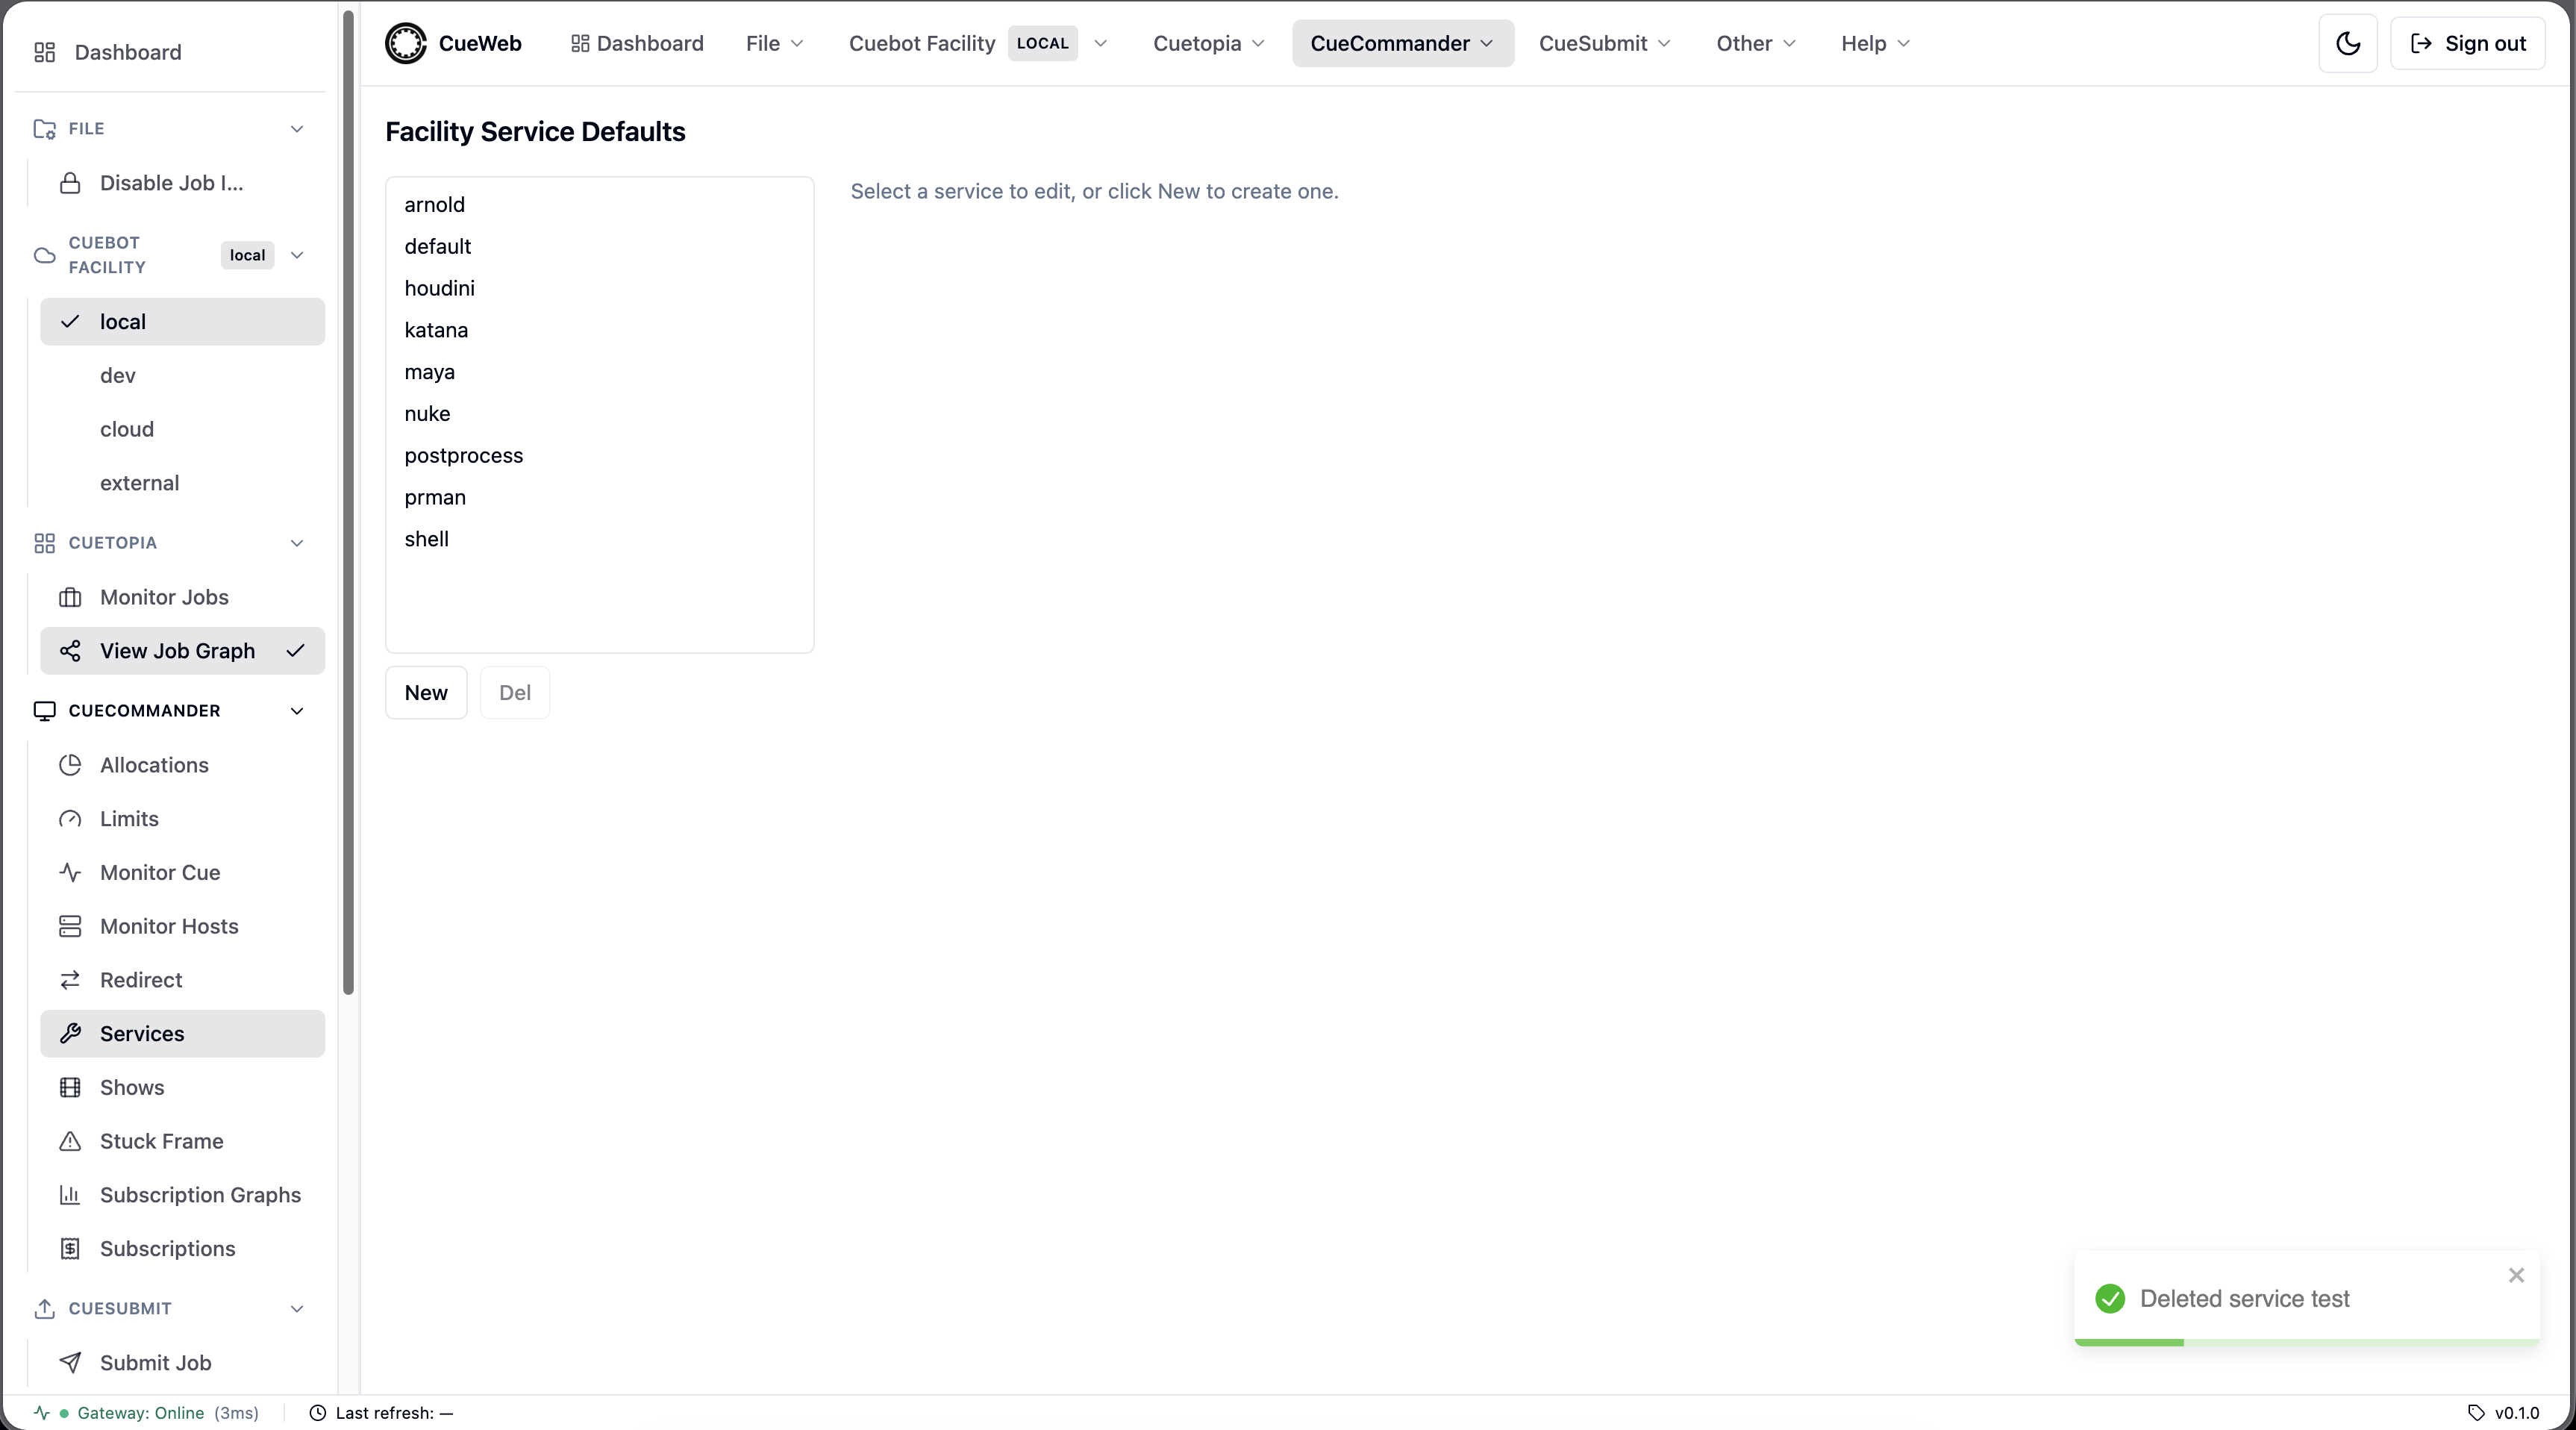This screenshot has width=2576, height=1430.
Task: Collapse the CUESUBMIT sidebar section
Action: (x=297, y=1309)
